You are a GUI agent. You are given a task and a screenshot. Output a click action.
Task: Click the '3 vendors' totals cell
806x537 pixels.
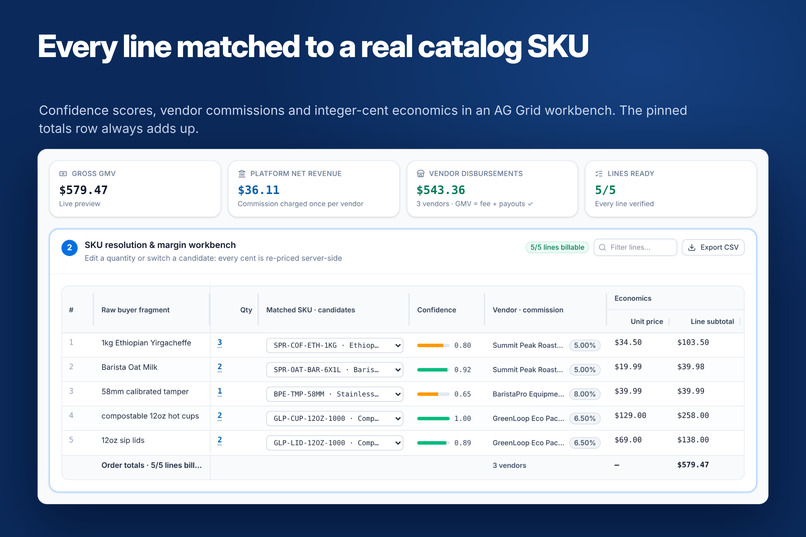pyautogui.click(x=509, y=466)
